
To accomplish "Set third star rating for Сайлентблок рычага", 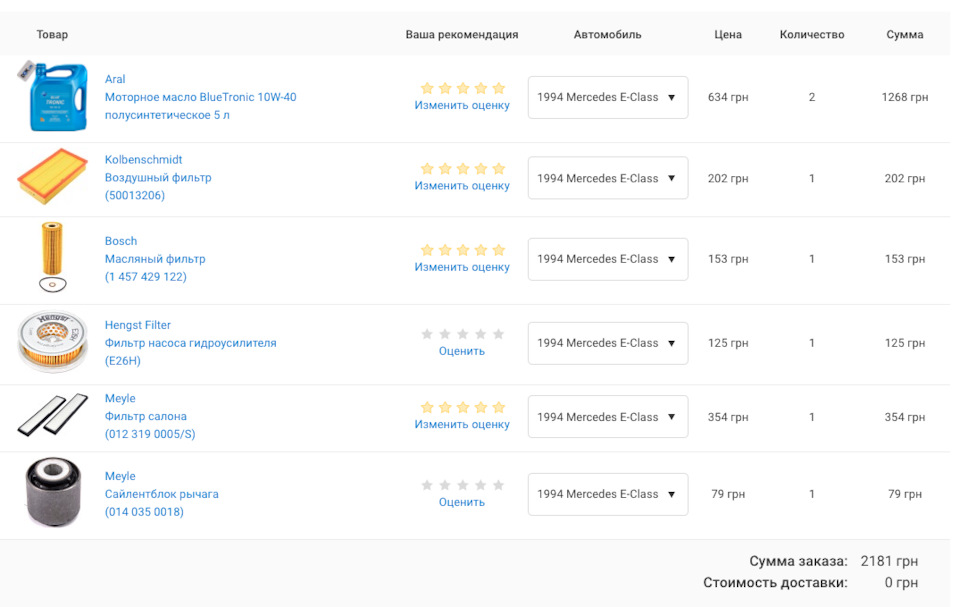I will coord(463,485).
